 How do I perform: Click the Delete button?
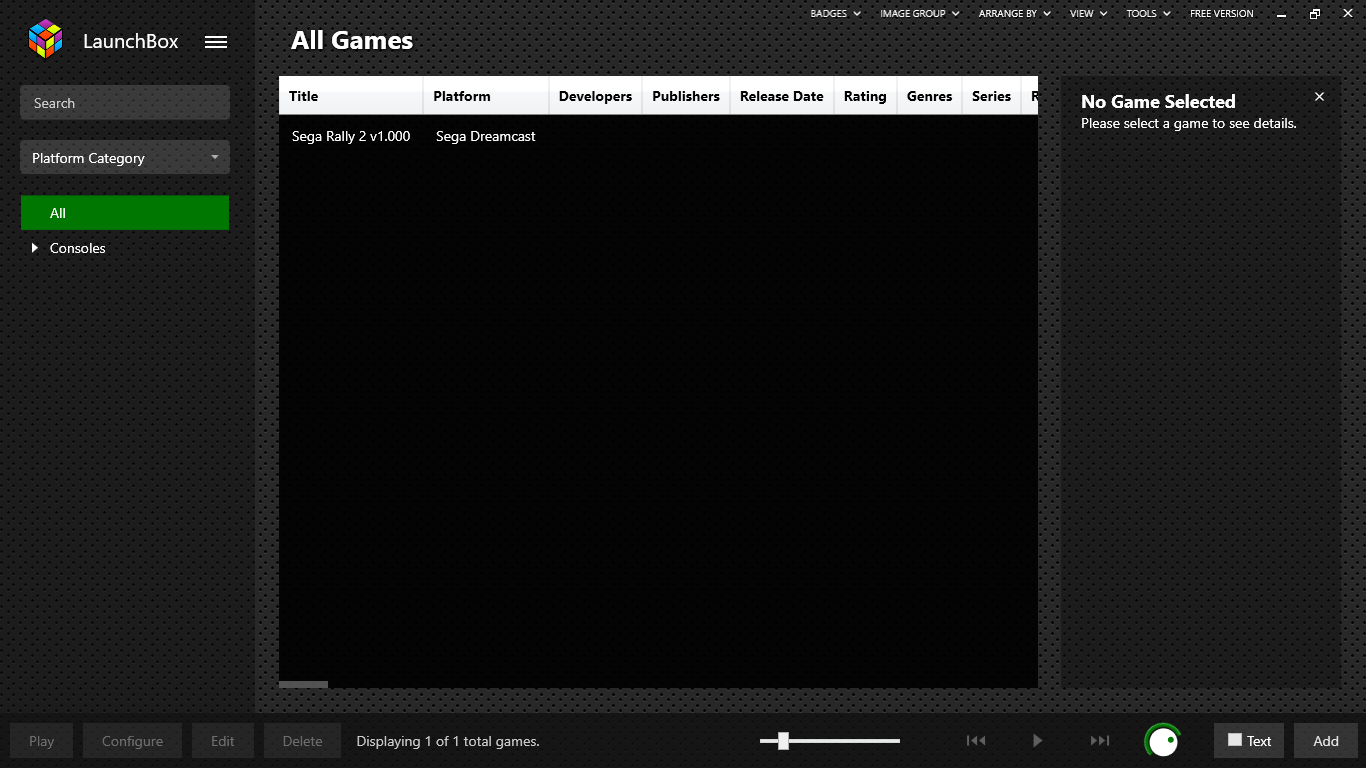point(302,741)
